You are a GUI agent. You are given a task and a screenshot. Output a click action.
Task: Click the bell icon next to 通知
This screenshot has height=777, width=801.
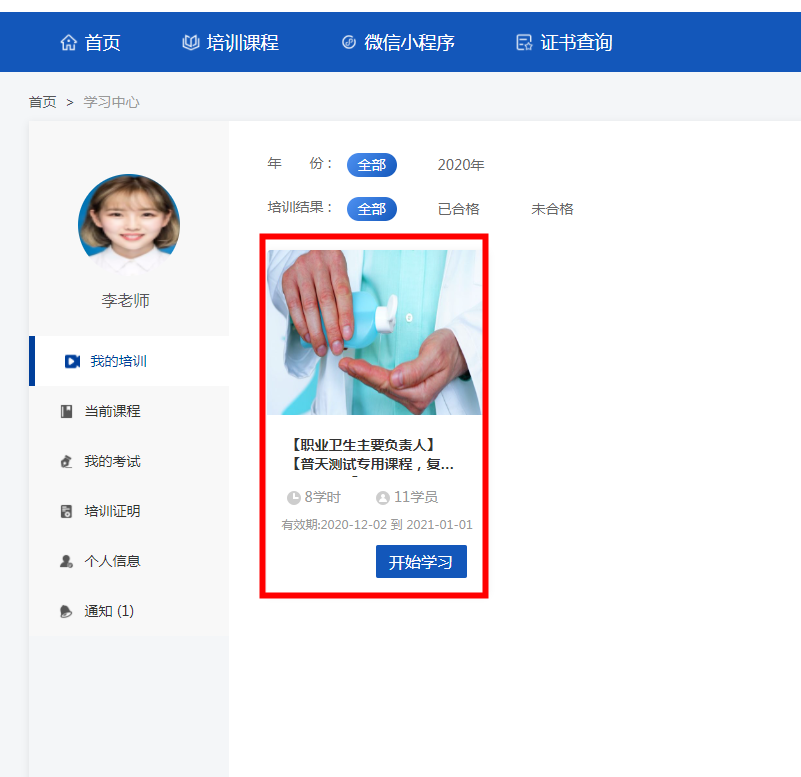66,611
